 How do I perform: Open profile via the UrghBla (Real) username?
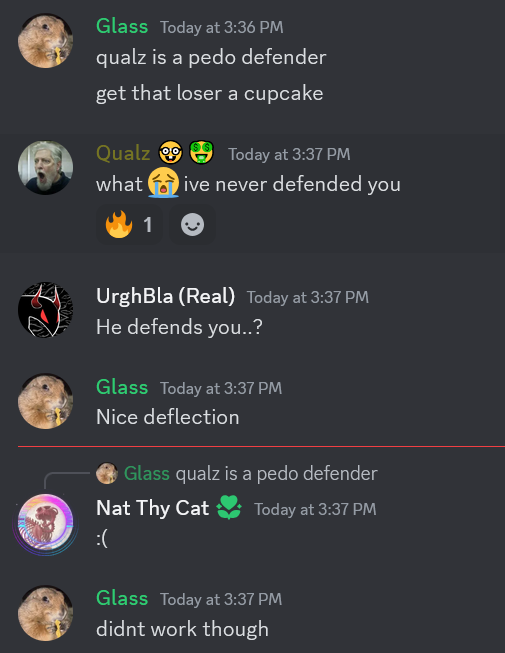(x=165, y=296)
